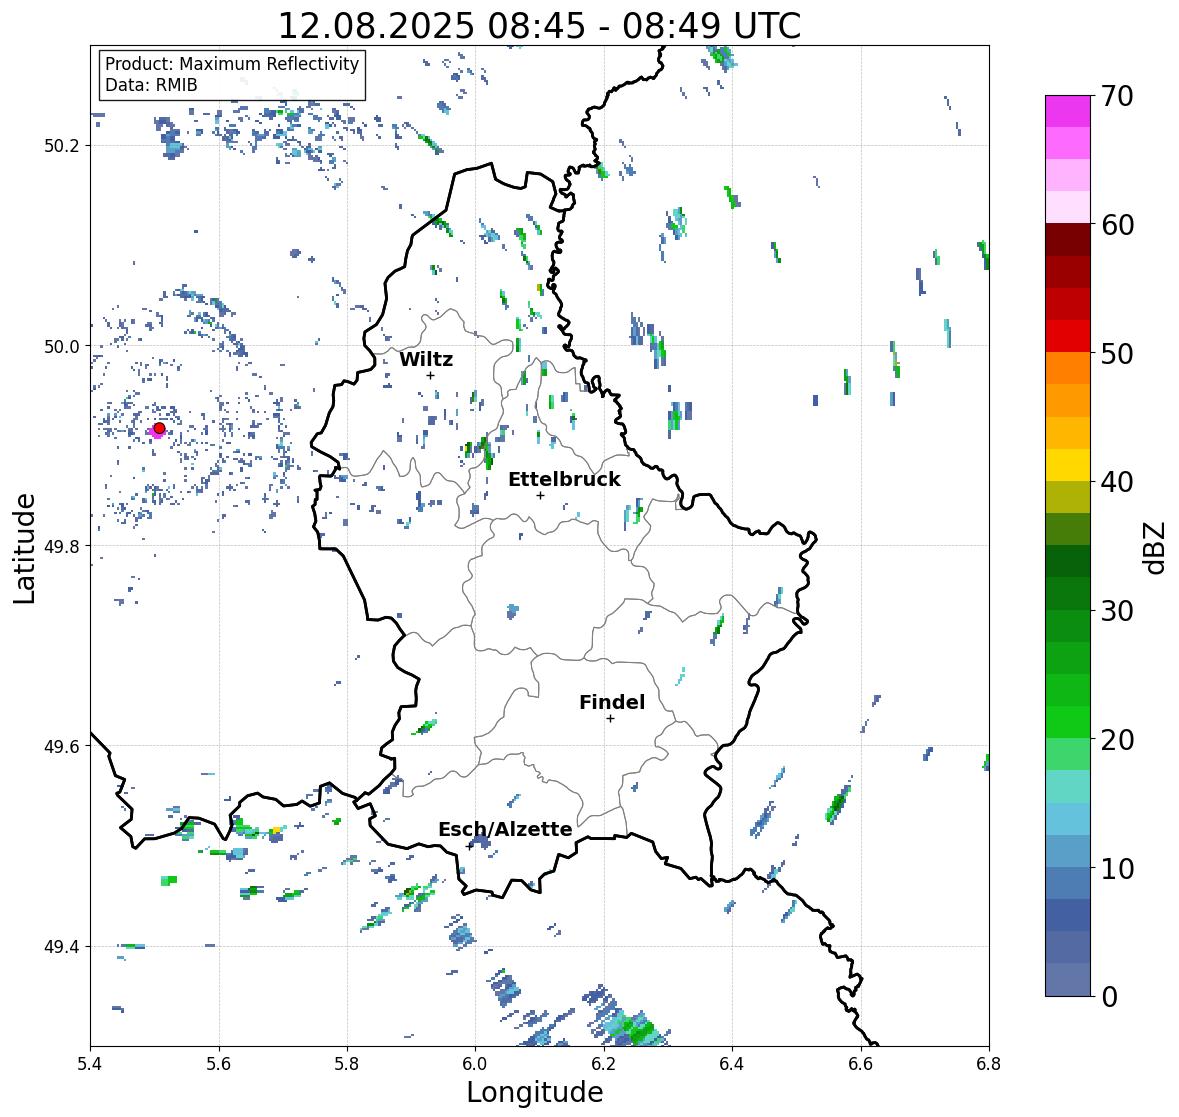
Task: Click the Ettelbruck cross marker
Action: pos(540,495)
